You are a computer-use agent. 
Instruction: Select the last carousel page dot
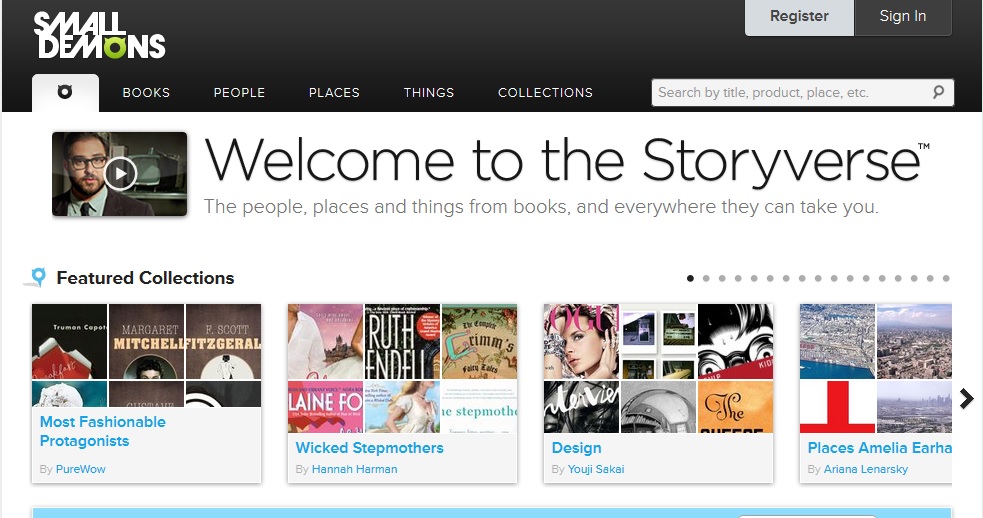[x=946, y=278]
